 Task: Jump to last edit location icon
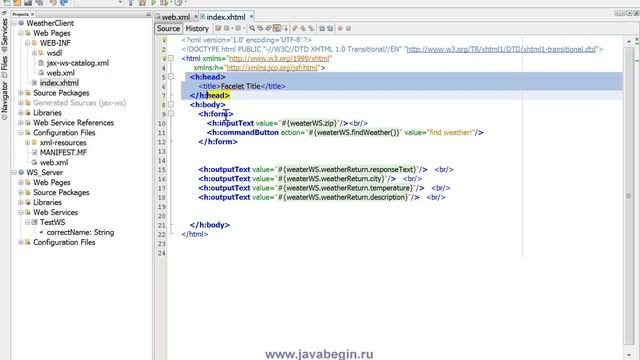[x=218, y=28]
